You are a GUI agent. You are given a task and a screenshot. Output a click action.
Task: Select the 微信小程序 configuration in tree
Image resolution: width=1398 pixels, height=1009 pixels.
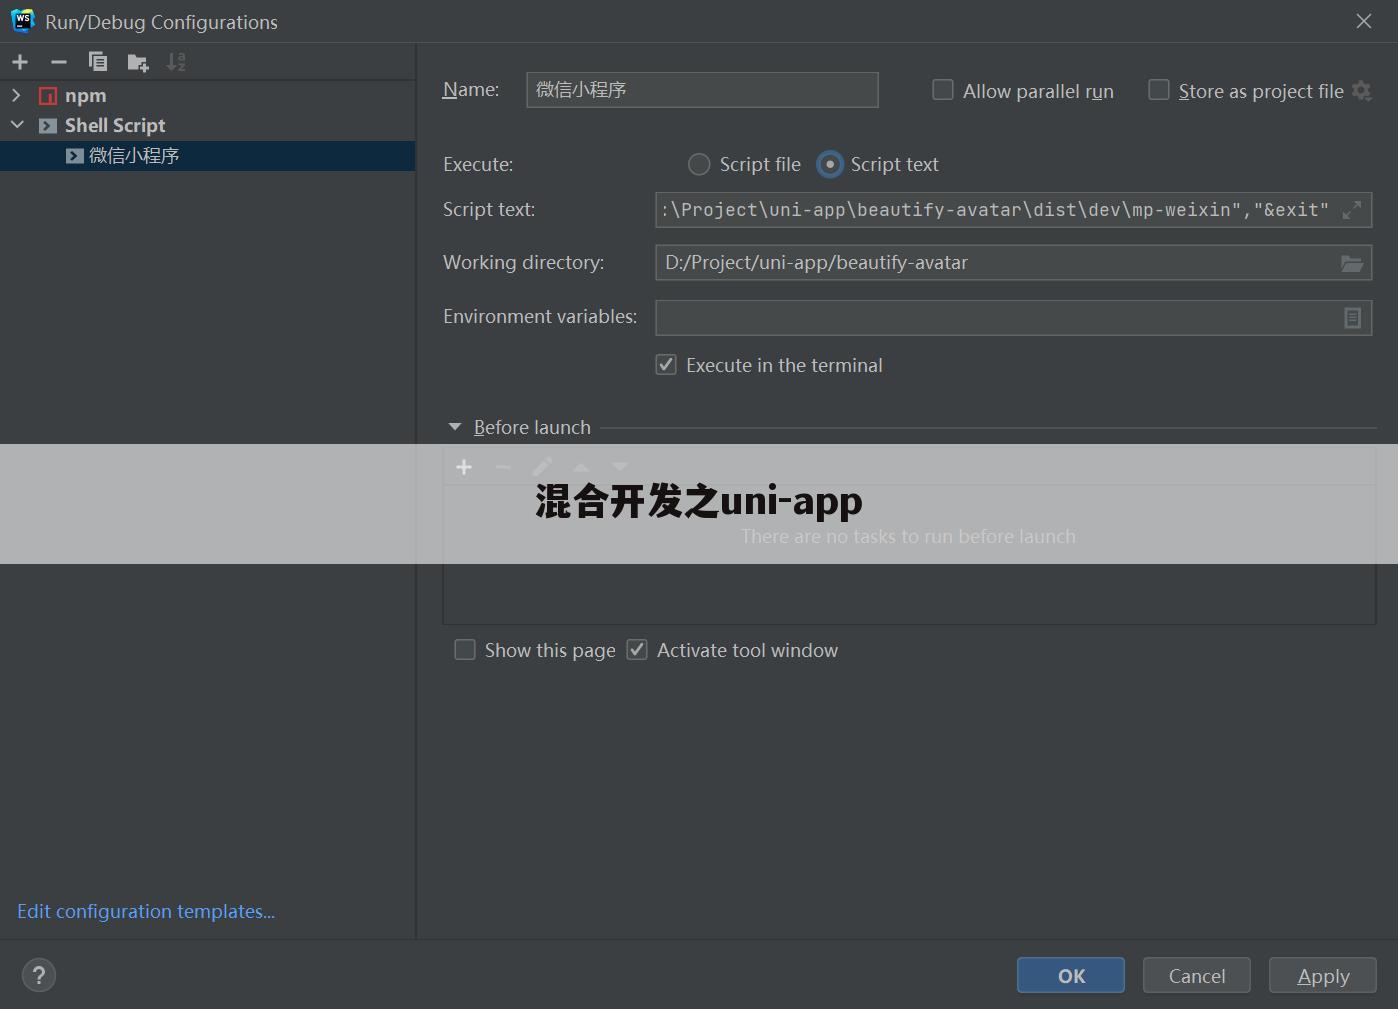point(207,156)
